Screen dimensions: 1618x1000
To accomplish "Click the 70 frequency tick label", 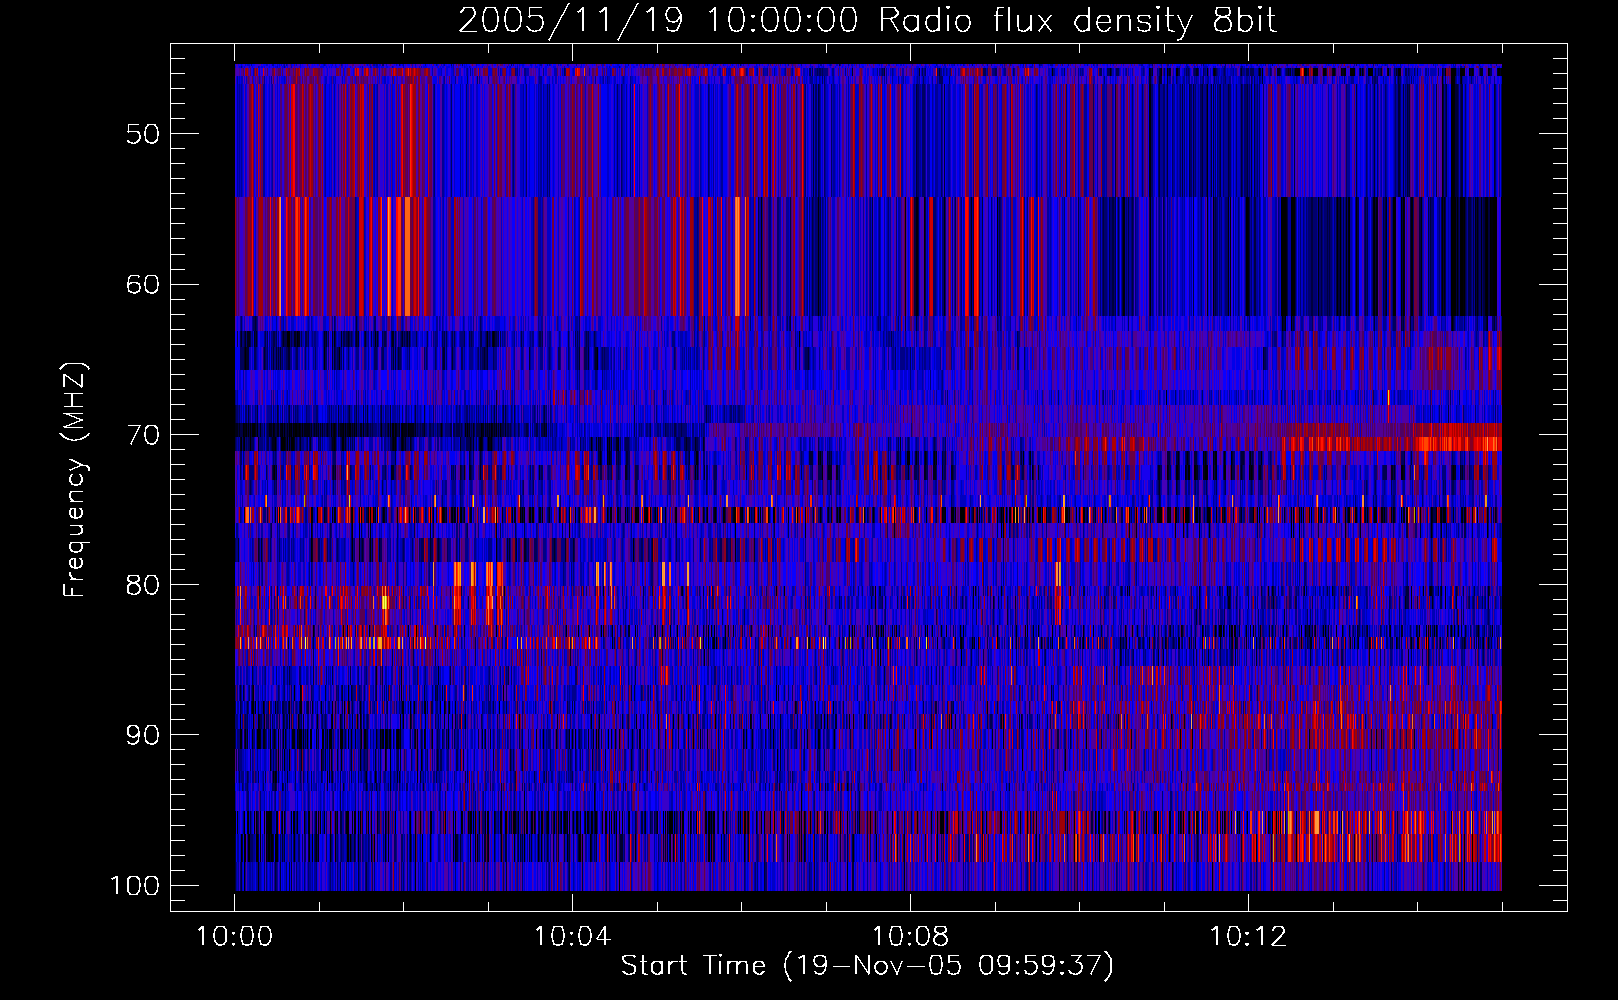I will (x=143, y=435).
